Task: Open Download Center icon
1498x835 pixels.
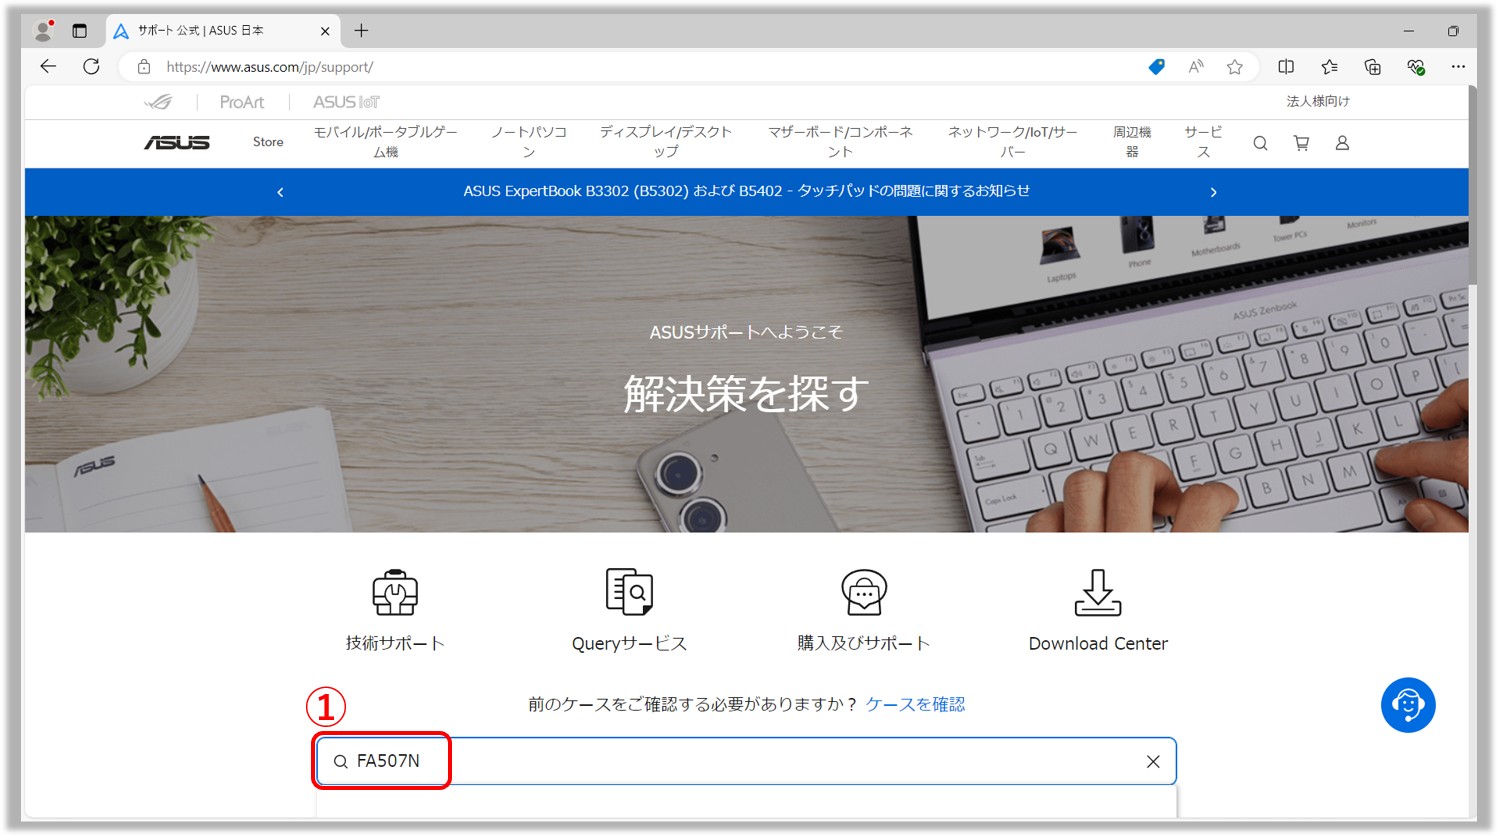Action: coord(1098,592)
